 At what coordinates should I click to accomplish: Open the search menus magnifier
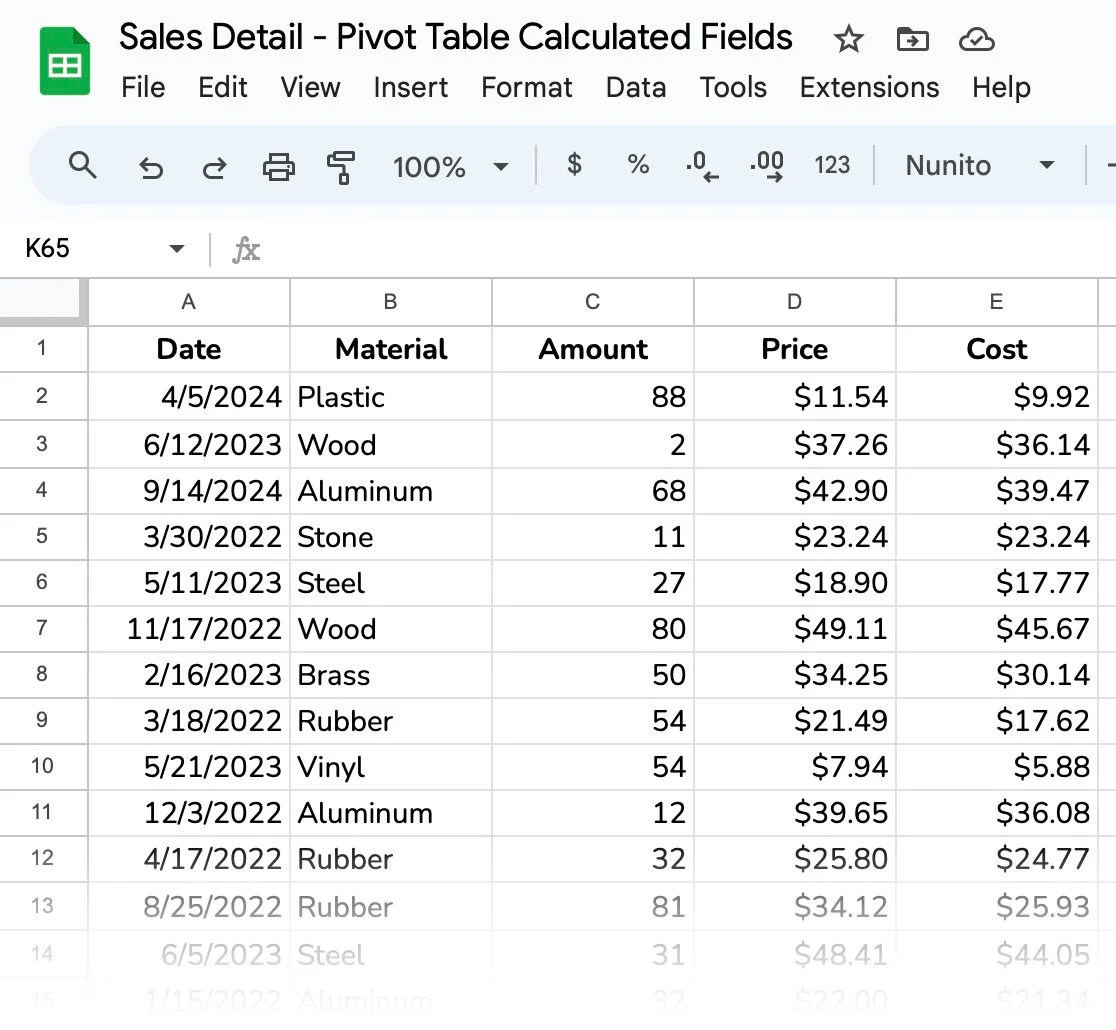point(83,166)
